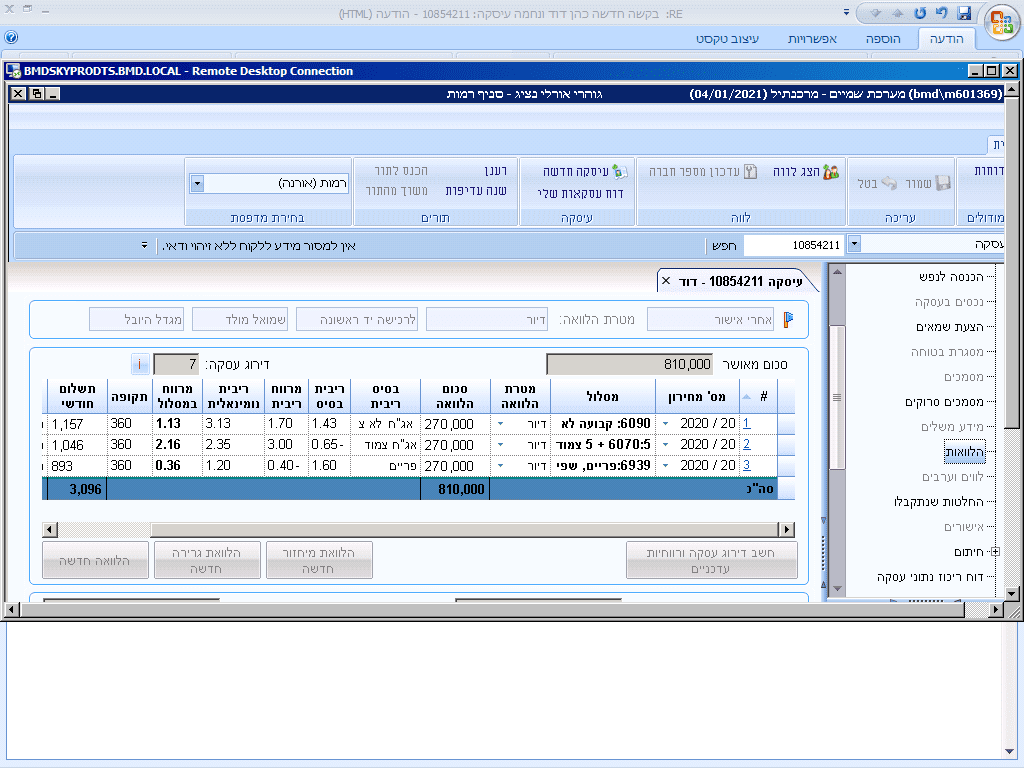Open Outlook help question mark icon

tap(11, 38)
